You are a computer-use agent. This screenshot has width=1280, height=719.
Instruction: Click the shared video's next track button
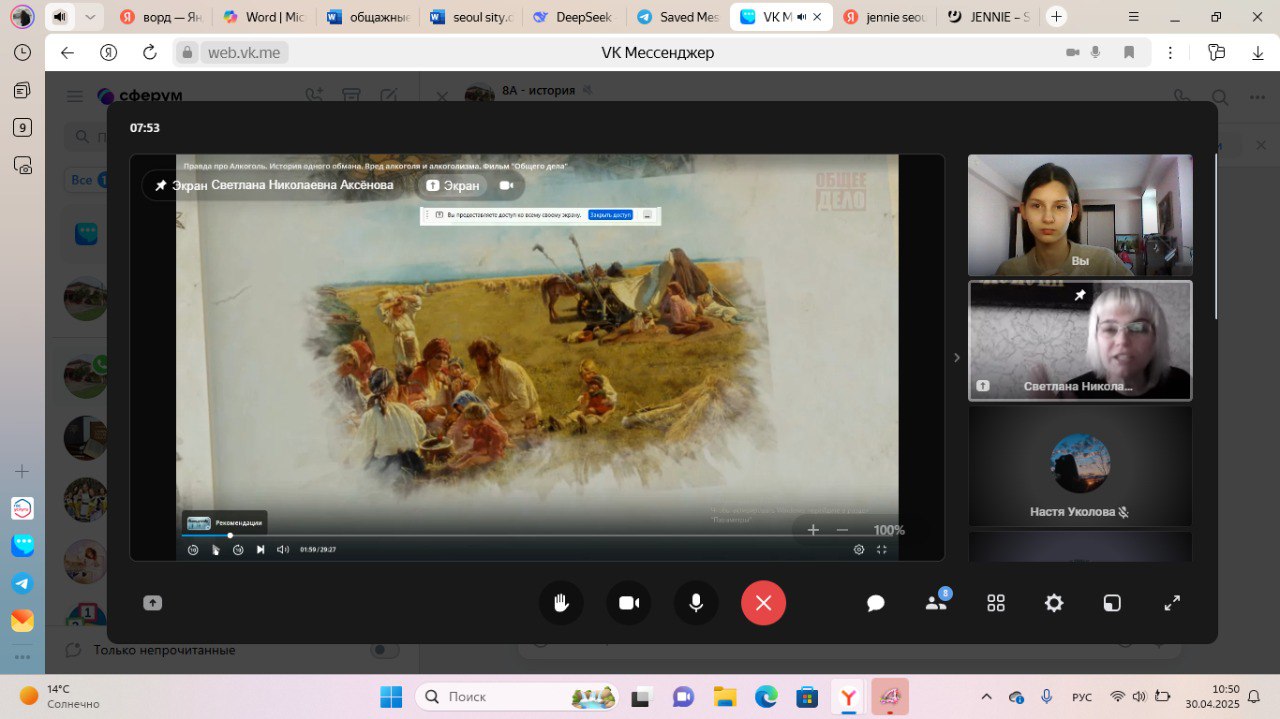[x=261, y=549]
